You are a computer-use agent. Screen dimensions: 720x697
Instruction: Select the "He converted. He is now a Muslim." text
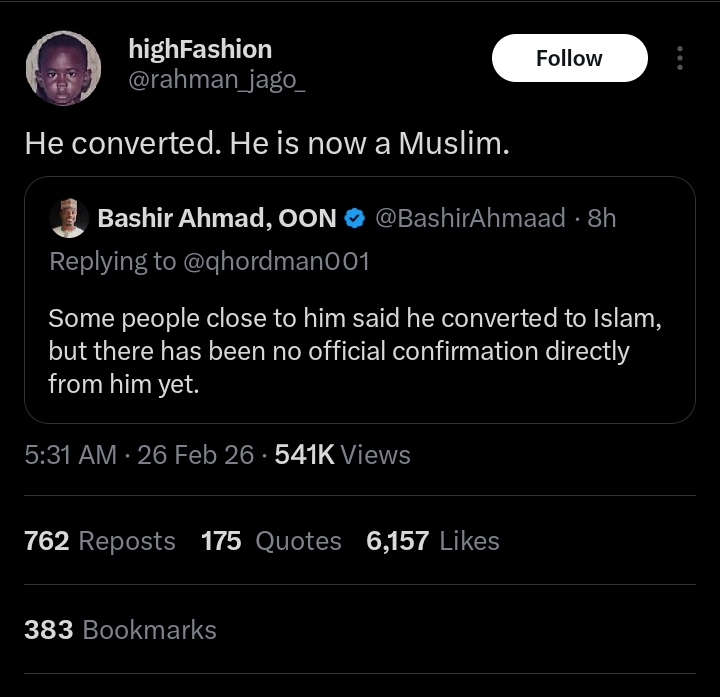267,143
